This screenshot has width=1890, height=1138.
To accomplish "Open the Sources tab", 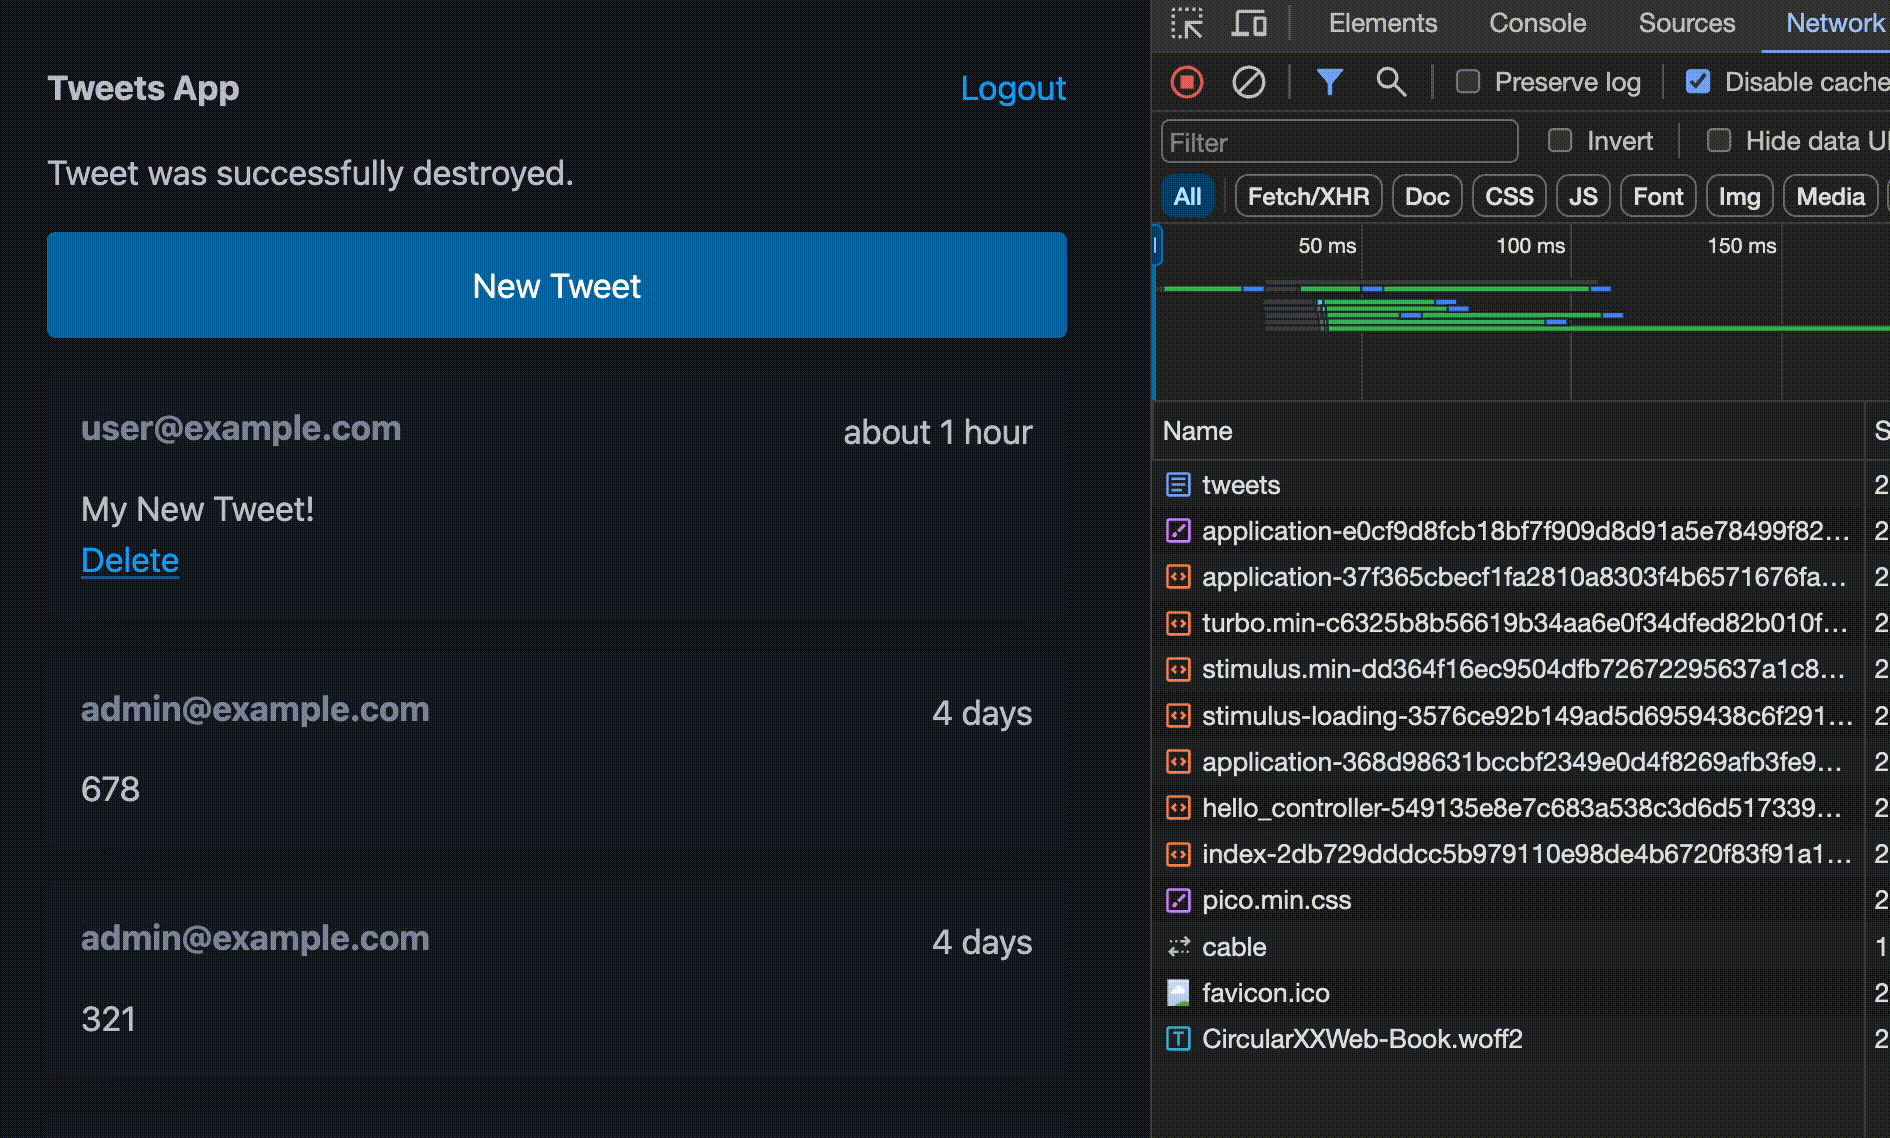I will point(1687,23).
